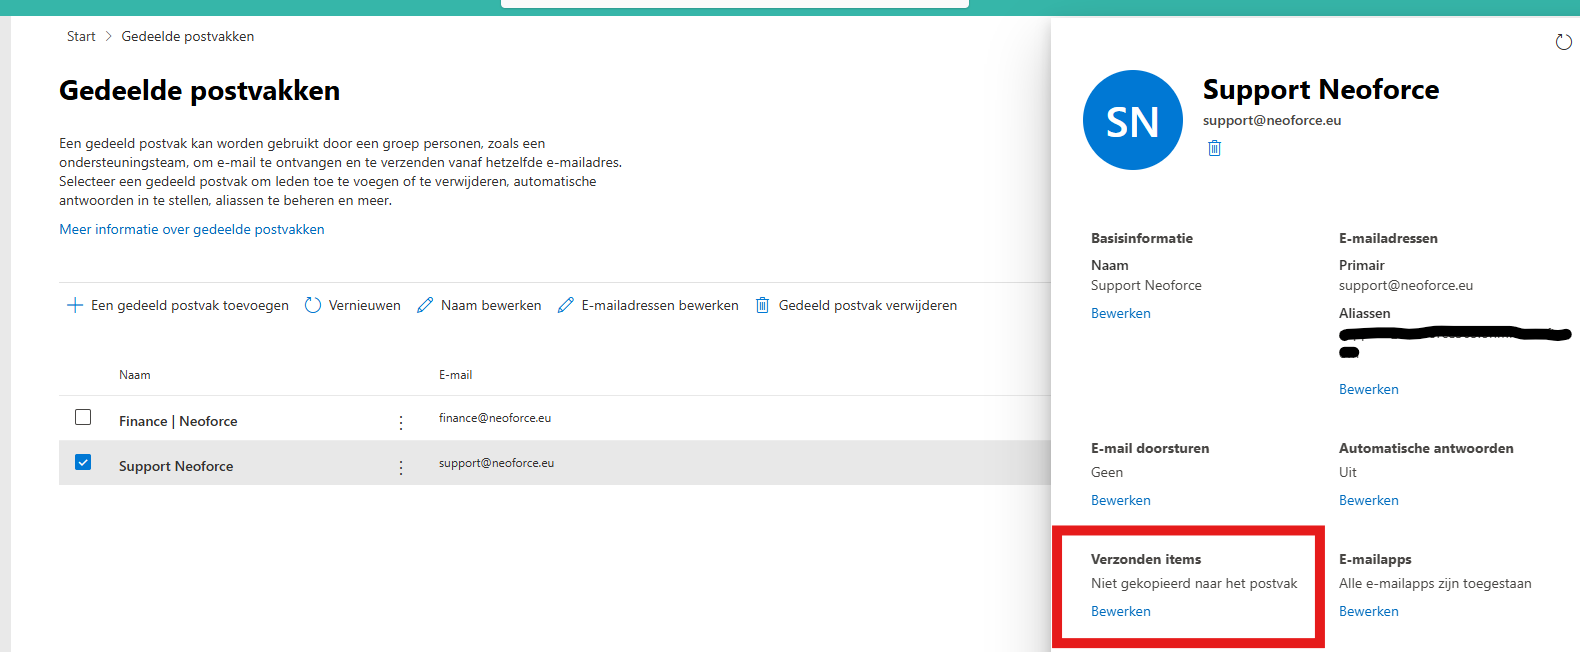This screenshot has width=1580, height=652.
Task: Click Gedeeld postvak verwijderen trash toolbar item
Action: pos(856,305)
